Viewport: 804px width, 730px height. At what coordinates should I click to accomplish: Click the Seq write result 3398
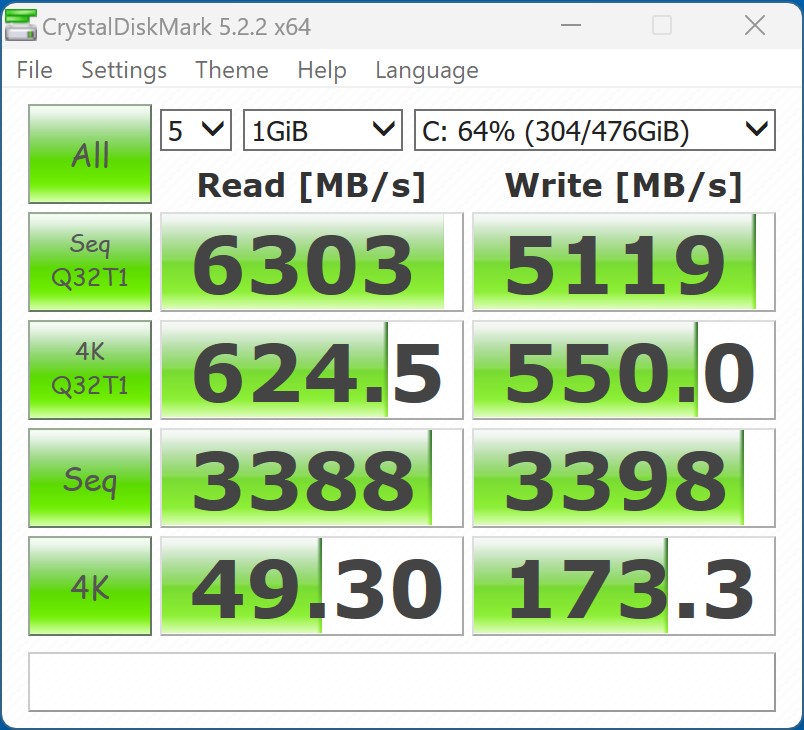(624, 478)
